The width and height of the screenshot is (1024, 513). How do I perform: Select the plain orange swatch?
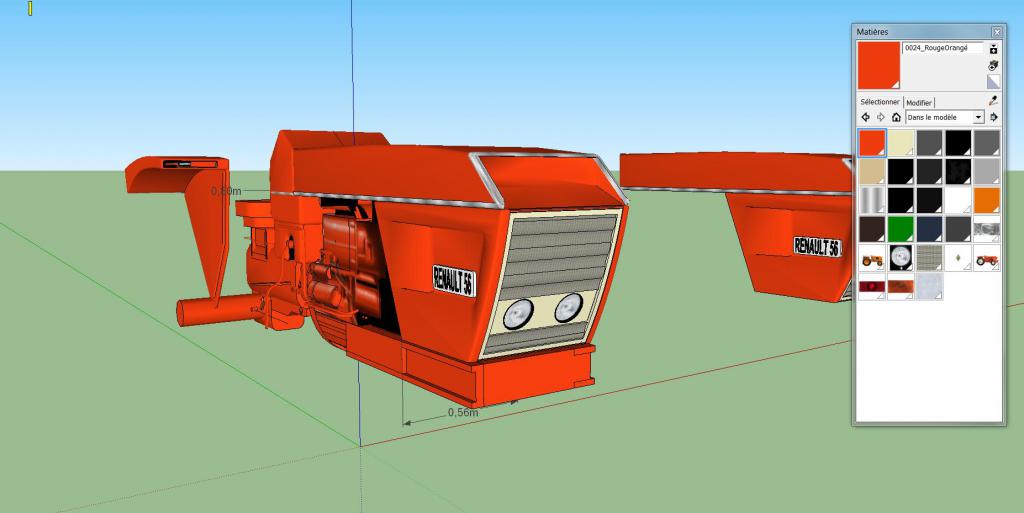click(x=987, y=200)
